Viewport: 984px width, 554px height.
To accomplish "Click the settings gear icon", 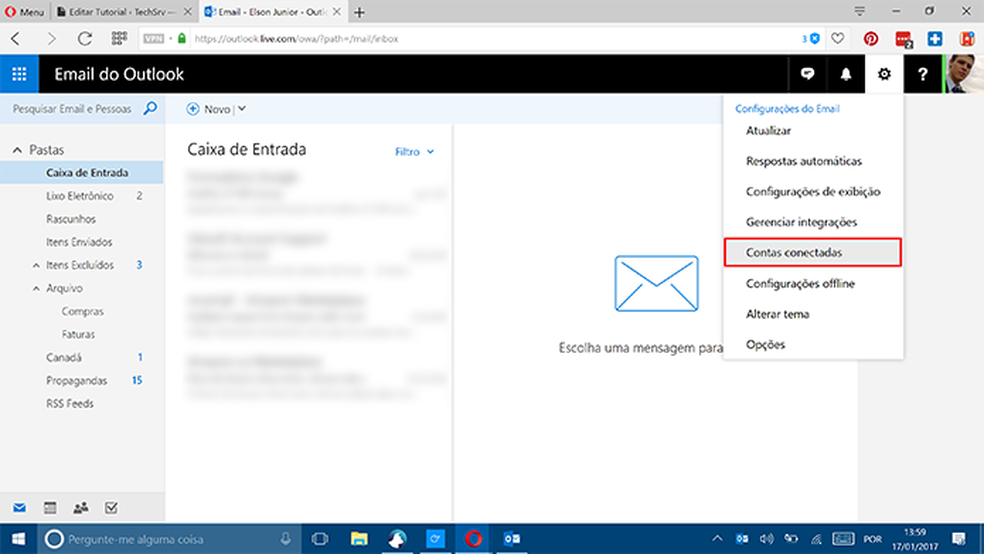I will click(x=884, y=74).
